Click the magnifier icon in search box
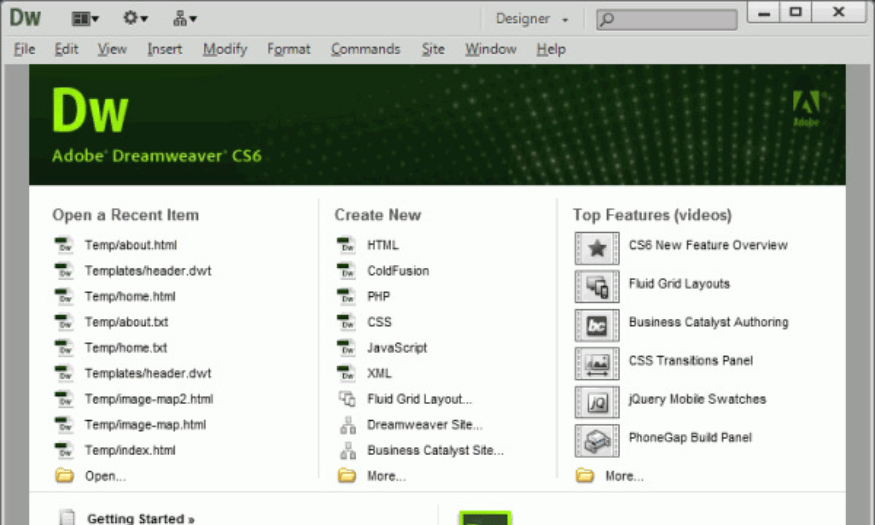Viewport: 875px width, 525px height. 607,20
